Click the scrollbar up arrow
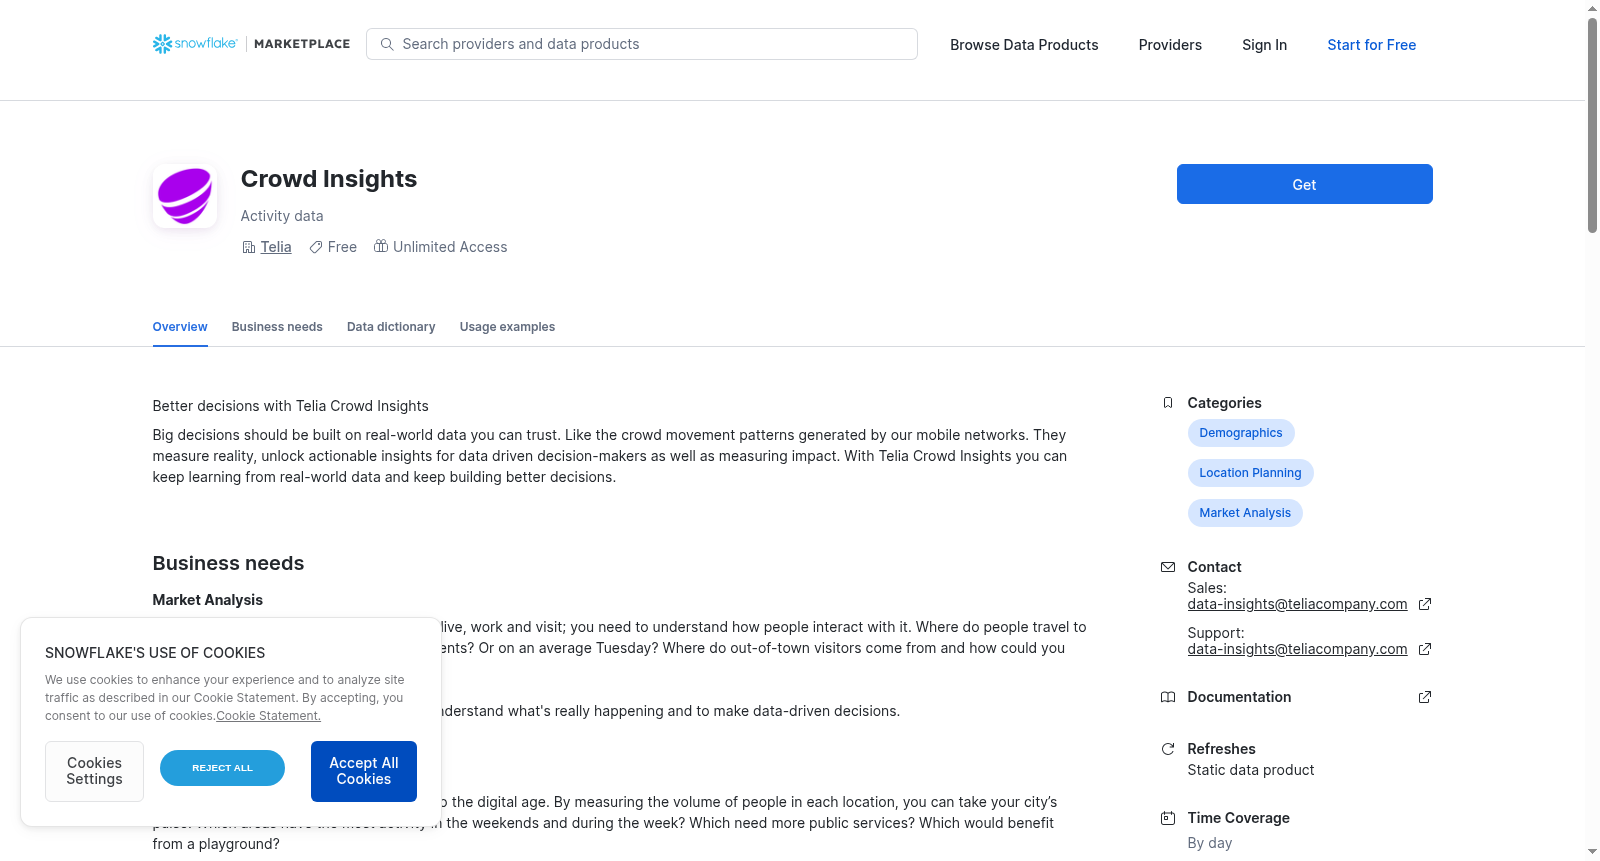Image resolution: width=1600 pixels, height=861 pixels. (1592, 8)
